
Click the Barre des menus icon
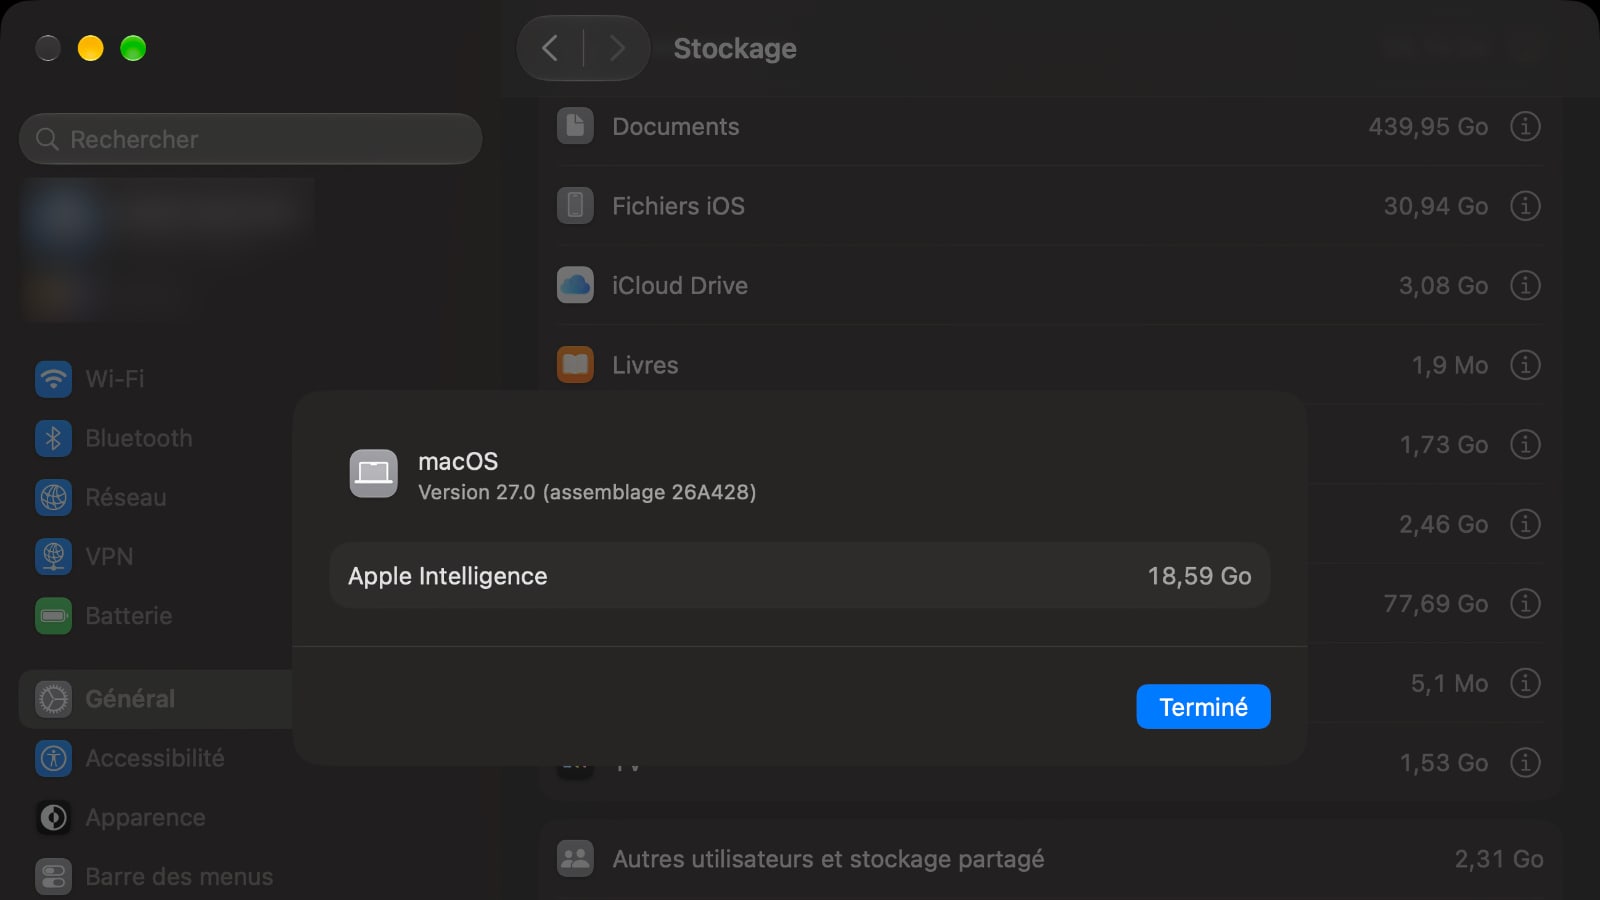click(54, 876)
